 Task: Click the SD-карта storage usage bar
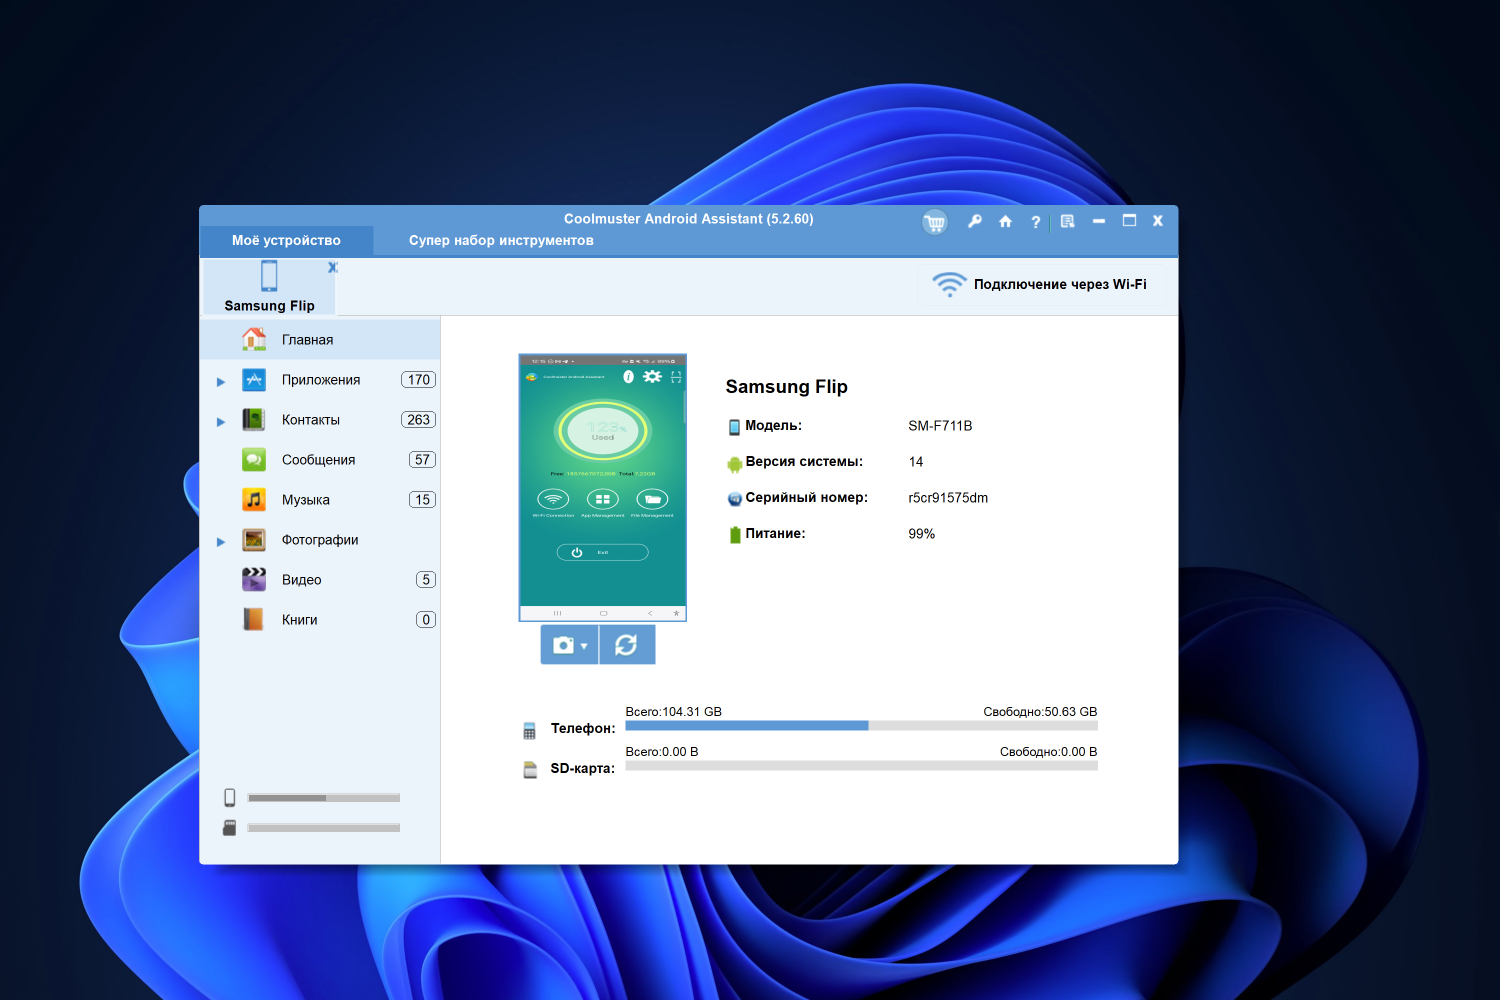861,766
